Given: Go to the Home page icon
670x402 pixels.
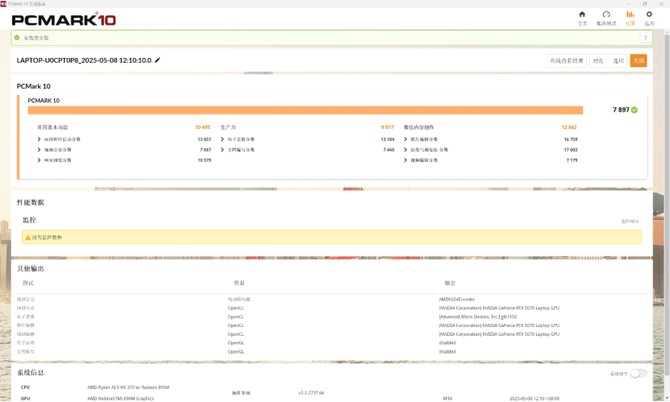Looking at the screenshot, I should coord(582,15).
